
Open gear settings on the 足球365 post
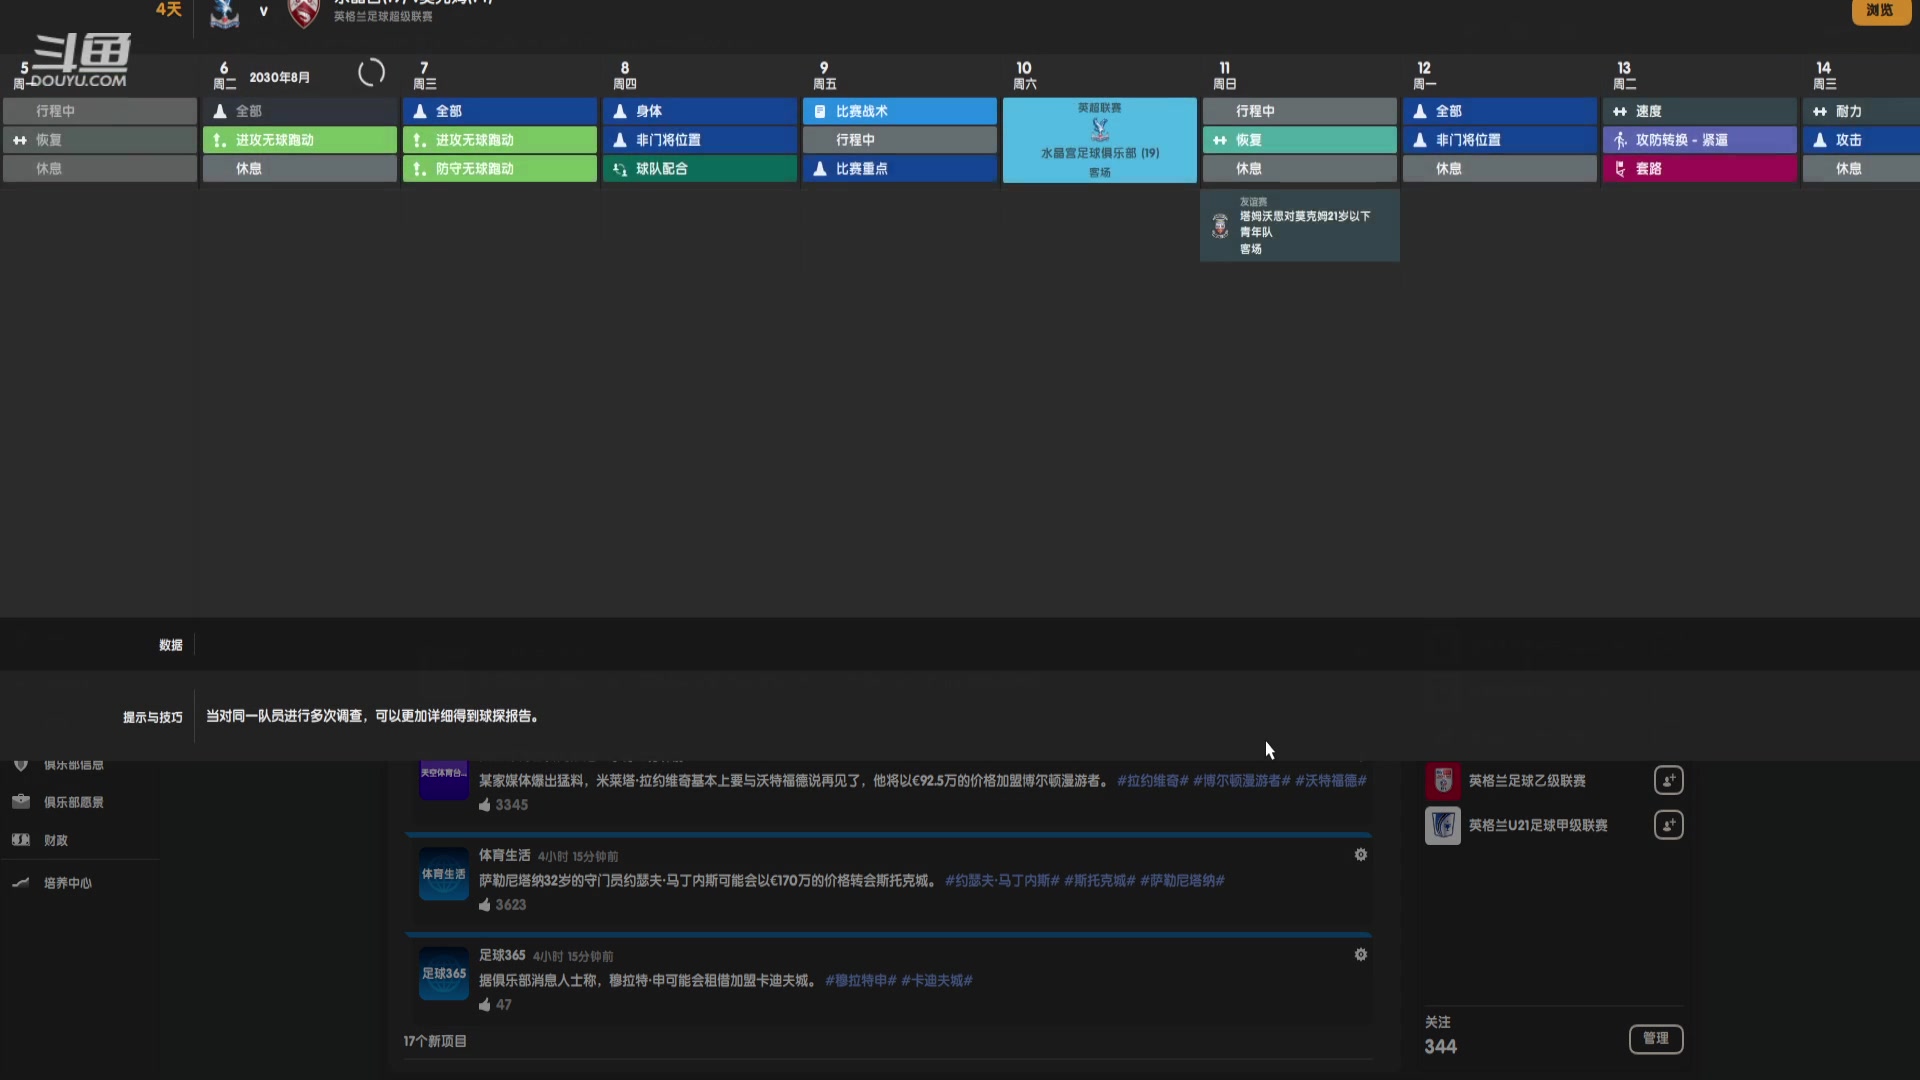[1360, 955]
